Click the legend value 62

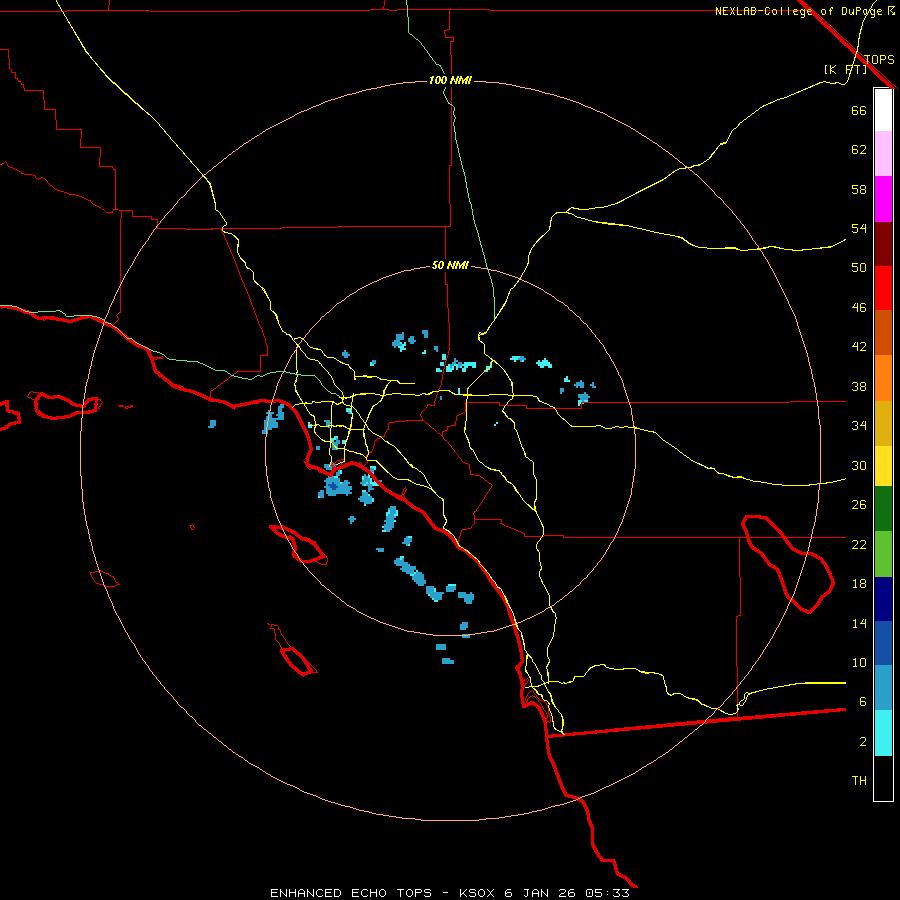click(x=859, y=150)
